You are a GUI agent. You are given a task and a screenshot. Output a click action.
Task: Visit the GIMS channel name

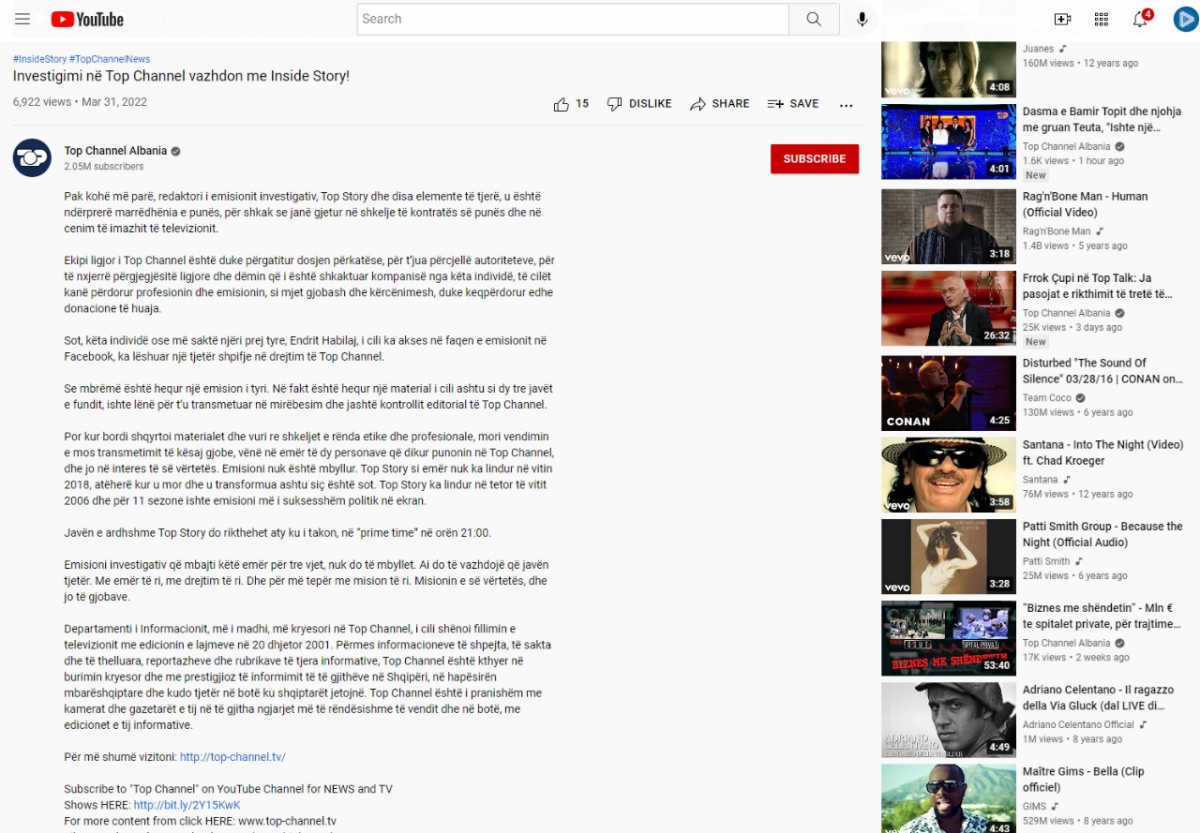(1034, 807)
